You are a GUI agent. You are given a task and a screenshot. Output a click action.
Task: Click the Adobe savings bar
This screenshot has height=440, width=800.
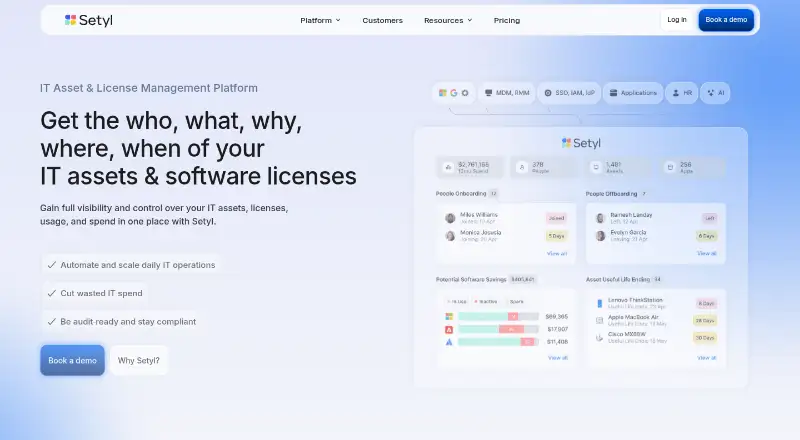pos(498,329)
